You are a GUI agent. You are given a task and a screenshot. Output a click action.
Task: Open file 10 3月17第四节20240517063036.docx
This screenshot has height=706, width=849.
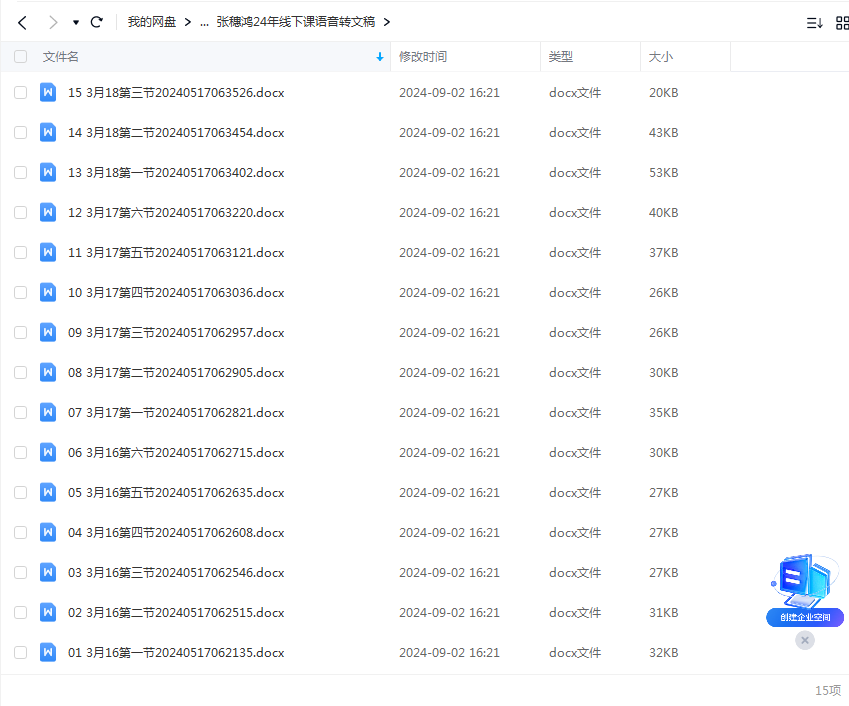point(176,292)
